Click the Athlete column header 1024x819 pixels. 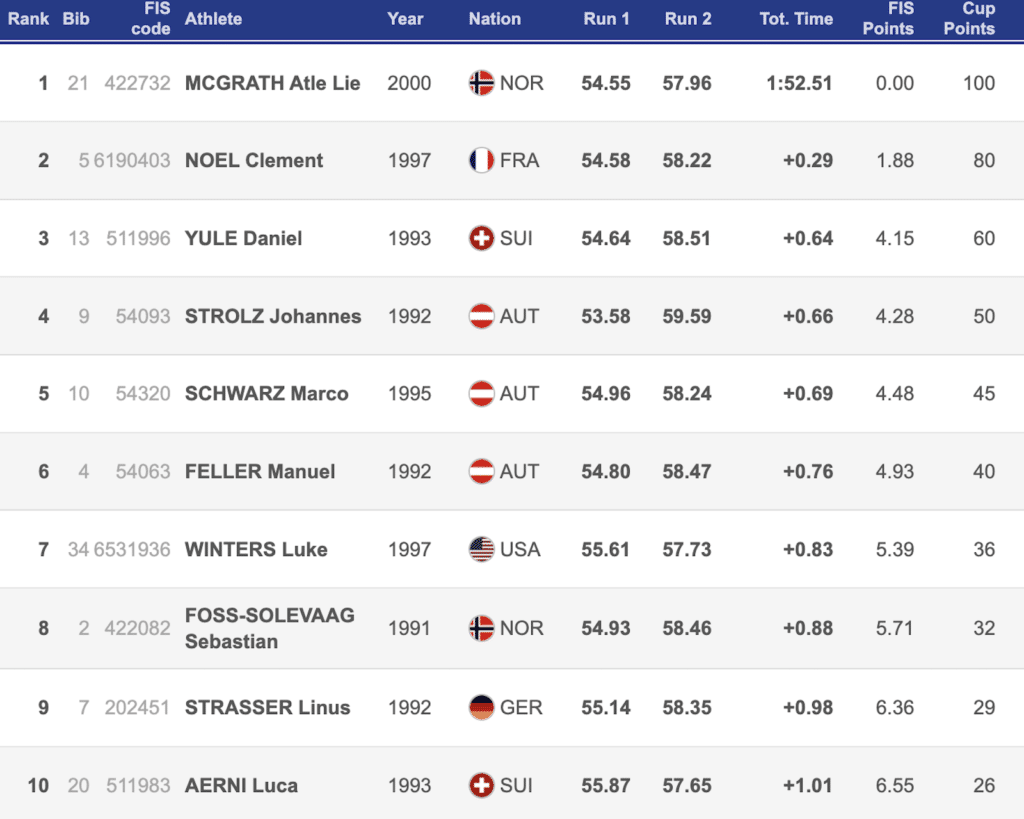(213, 19)
